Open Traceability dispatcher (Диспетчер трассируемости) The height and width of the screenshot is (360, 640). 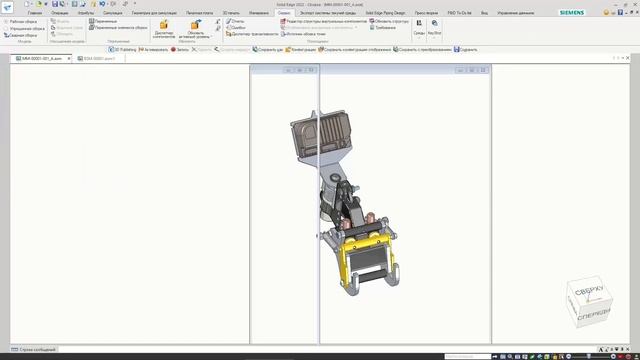[x=252, y=34]
